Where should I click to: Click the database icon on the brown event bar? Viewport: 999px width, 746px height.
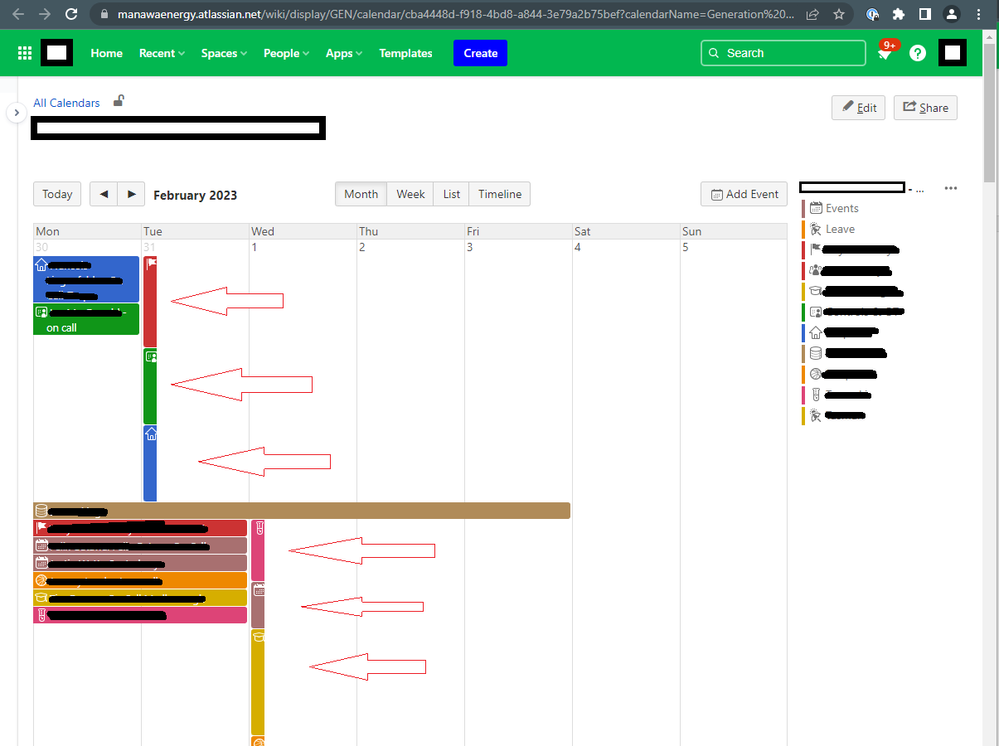point(40,510)
